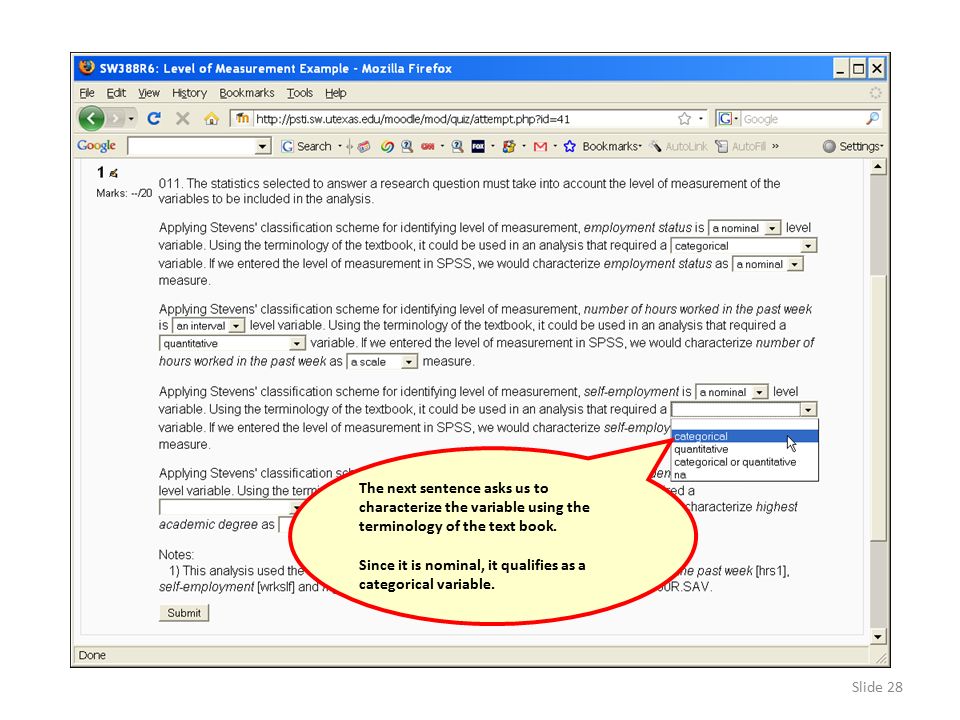Reload the page with the Refresh icon
This screenshot has width=960, height=720.
pos(154,118)
